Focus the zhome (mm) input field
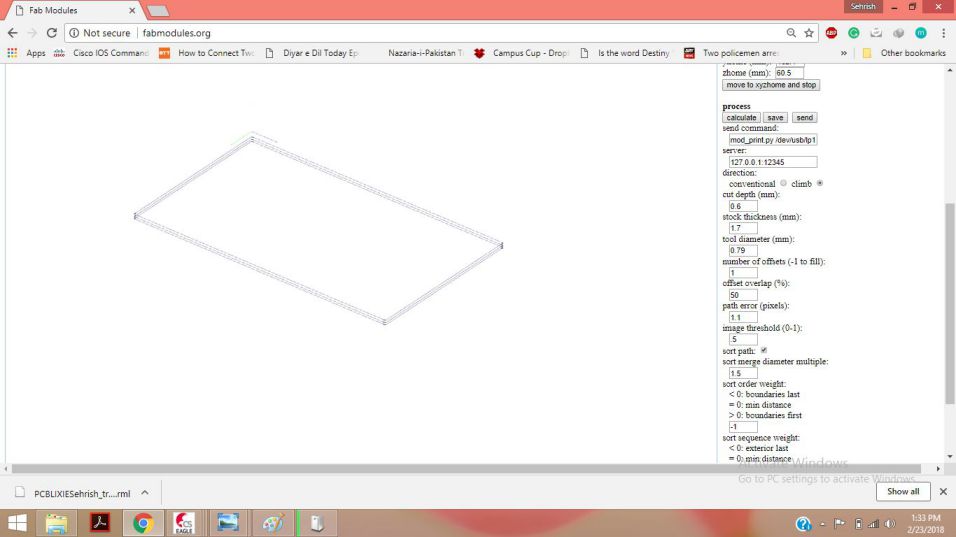The width and height of the screenshot is (956, 537). [x=790, y=73]
